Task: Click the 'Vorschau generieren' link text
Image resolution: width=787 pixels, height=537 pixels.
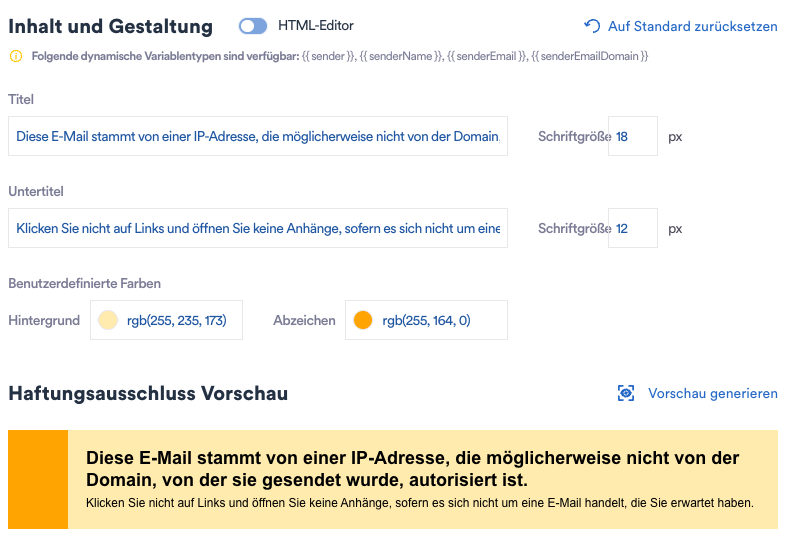Action: [712, 393]
